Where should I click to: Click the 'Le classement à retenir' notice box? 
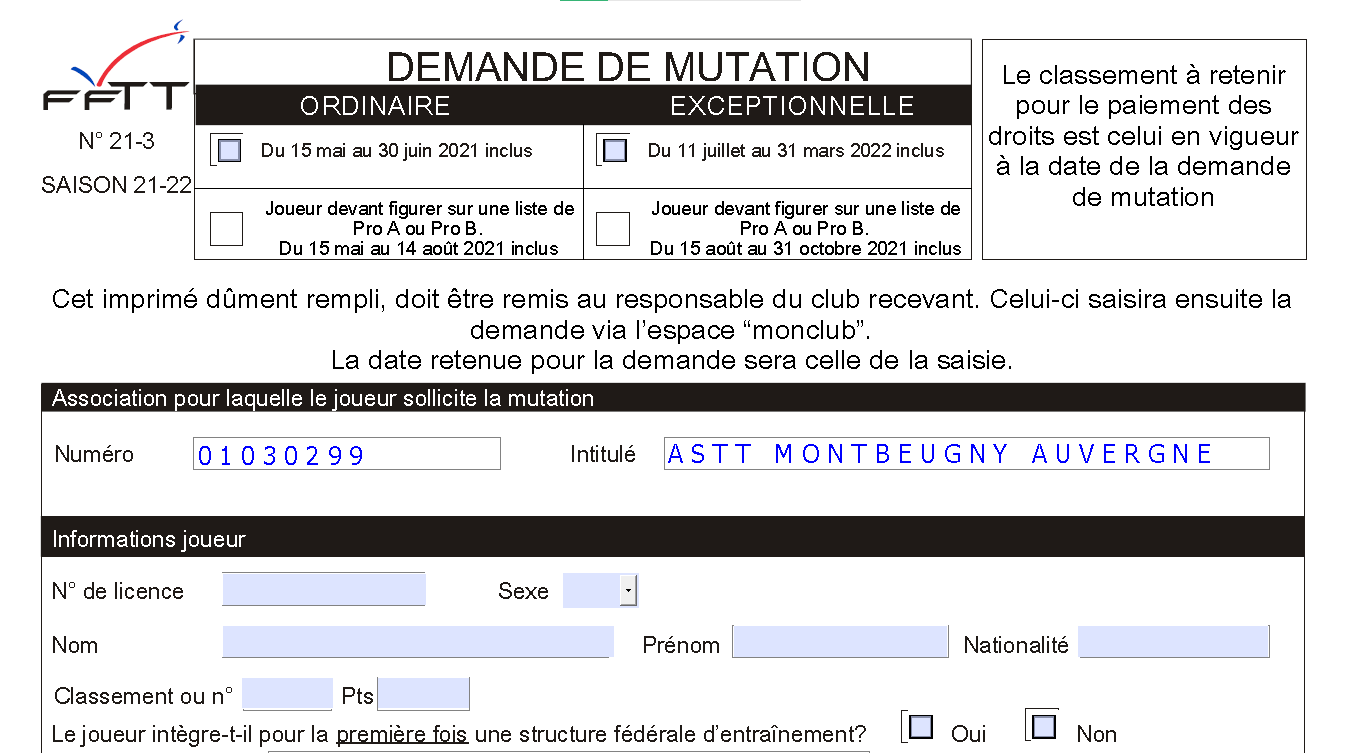click(x=1144, y=150)
